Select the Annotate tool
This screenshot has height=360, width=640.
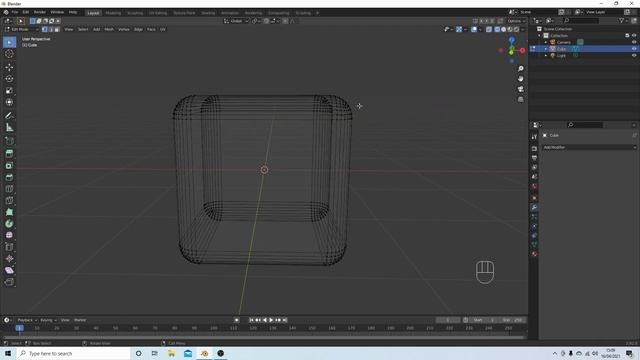click(9, 116)
